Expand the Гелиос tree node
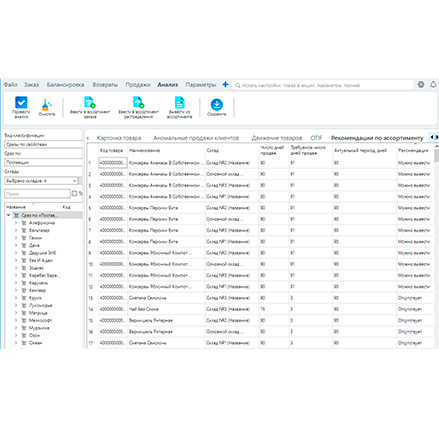Image resolution: width=439 pixels, height=439 pixels. point(16,238)
